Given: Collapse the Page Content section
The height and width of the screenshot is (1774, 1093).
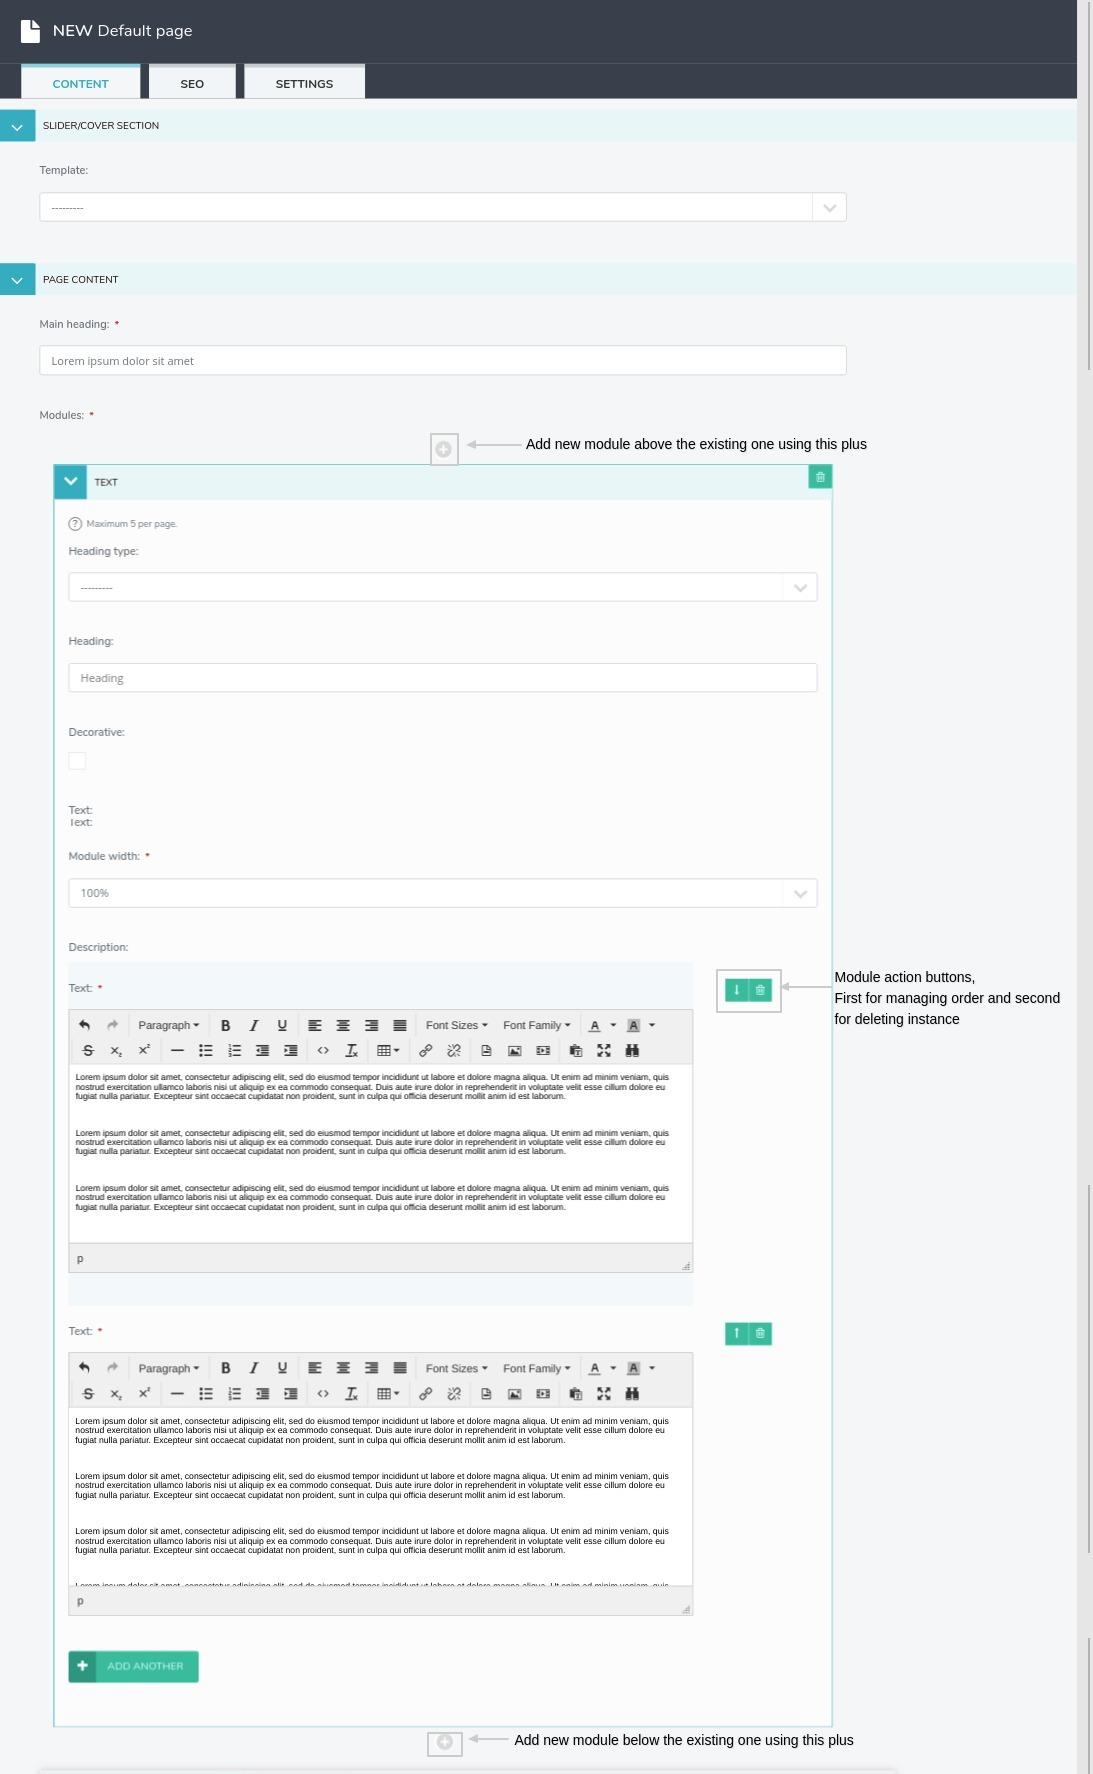Looking at the screenshot, I should click(x=17, y=280).
